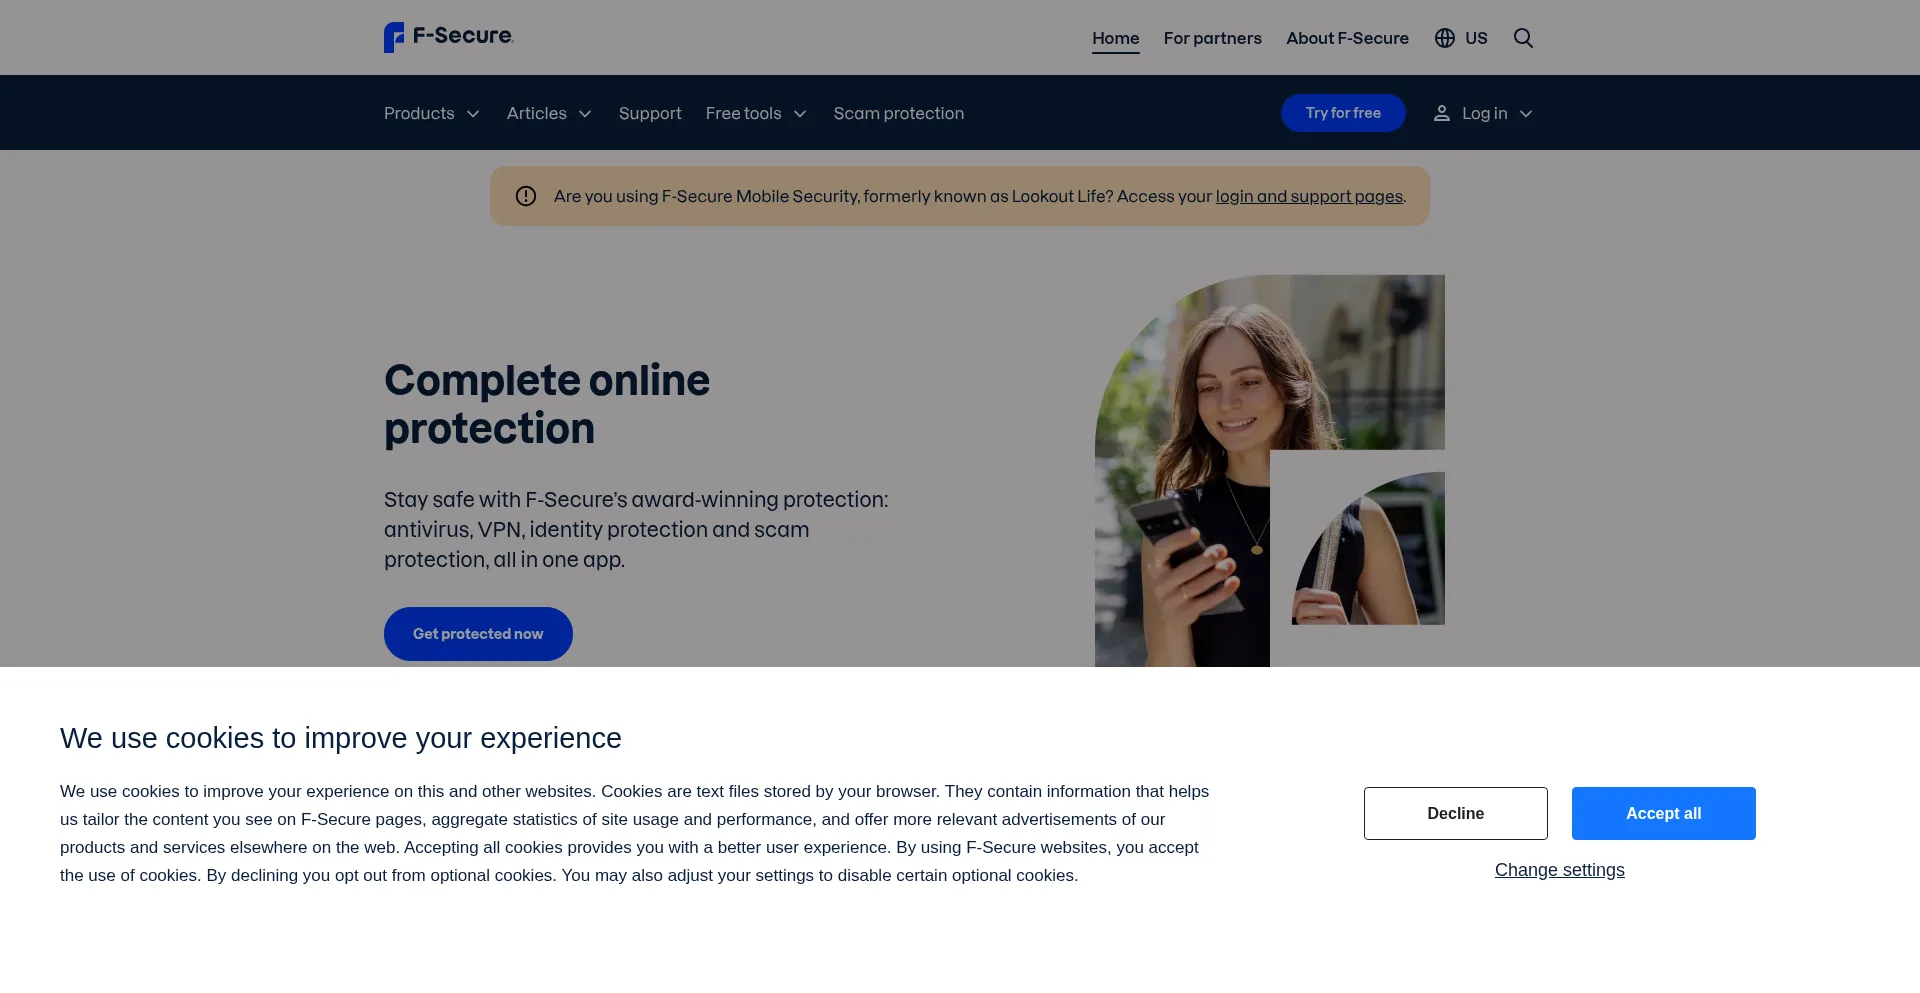Open search with magnifying glass icon

(1523, 38)
